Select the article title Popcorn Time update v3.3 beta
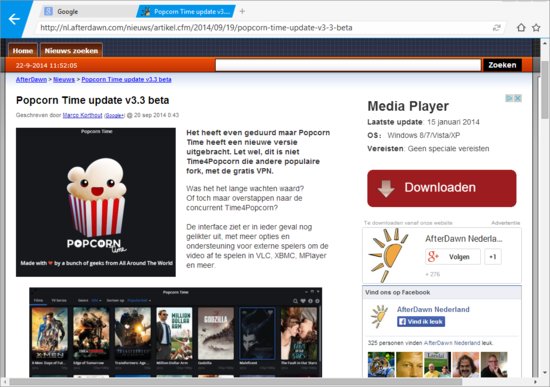 point(93,100)
